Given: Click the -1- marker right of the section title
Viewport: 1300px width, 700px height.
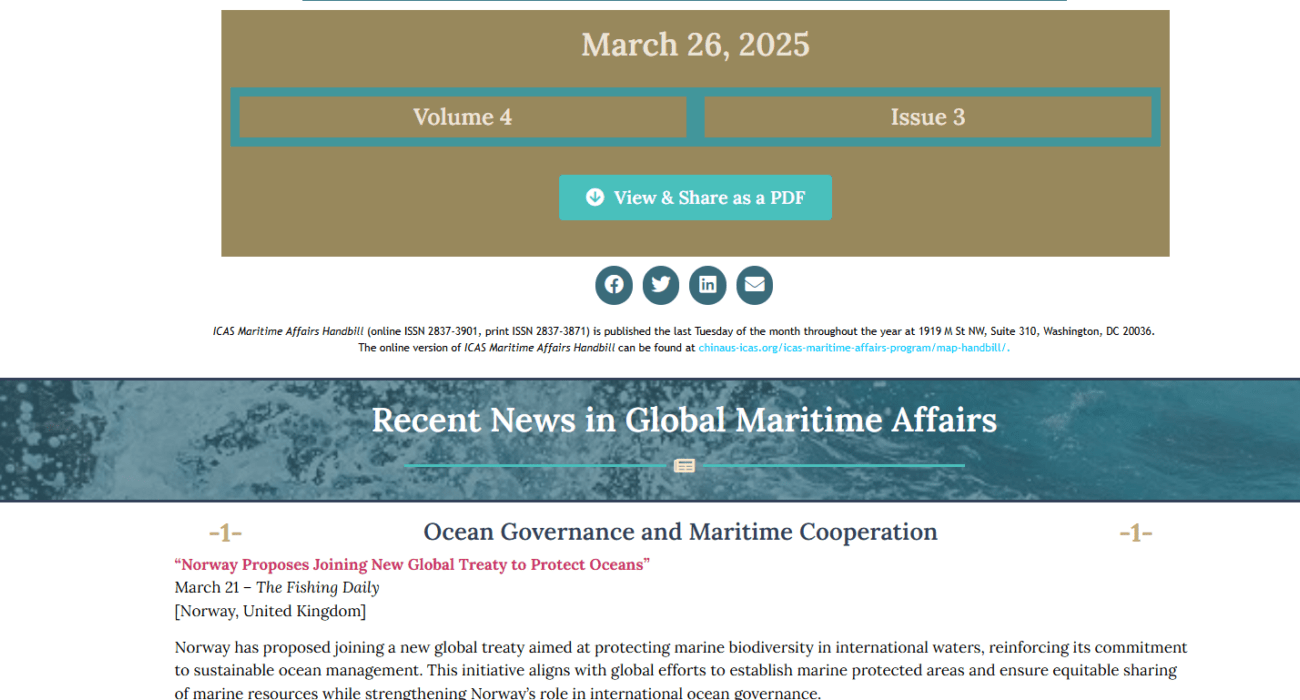Looking at the screenshot, I should (1136, 533).
